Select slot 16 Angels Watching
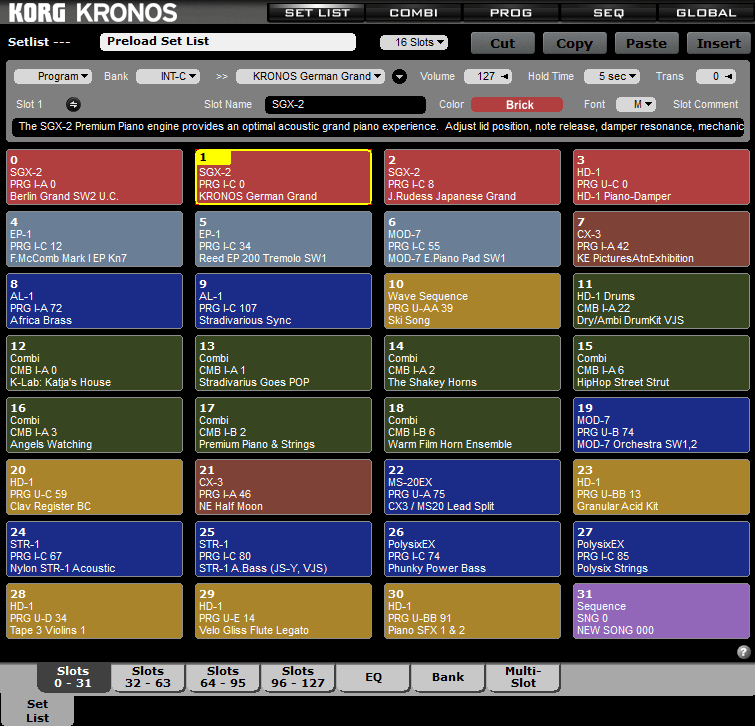755x726 pixels. pyautogui.click(x=94, y=425)
